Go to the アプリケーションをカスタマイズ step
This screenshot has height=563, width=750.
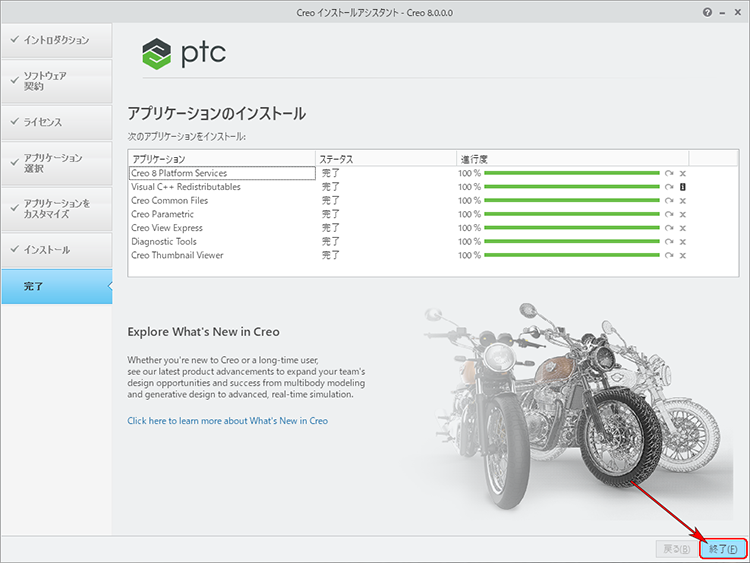(56, 209)
